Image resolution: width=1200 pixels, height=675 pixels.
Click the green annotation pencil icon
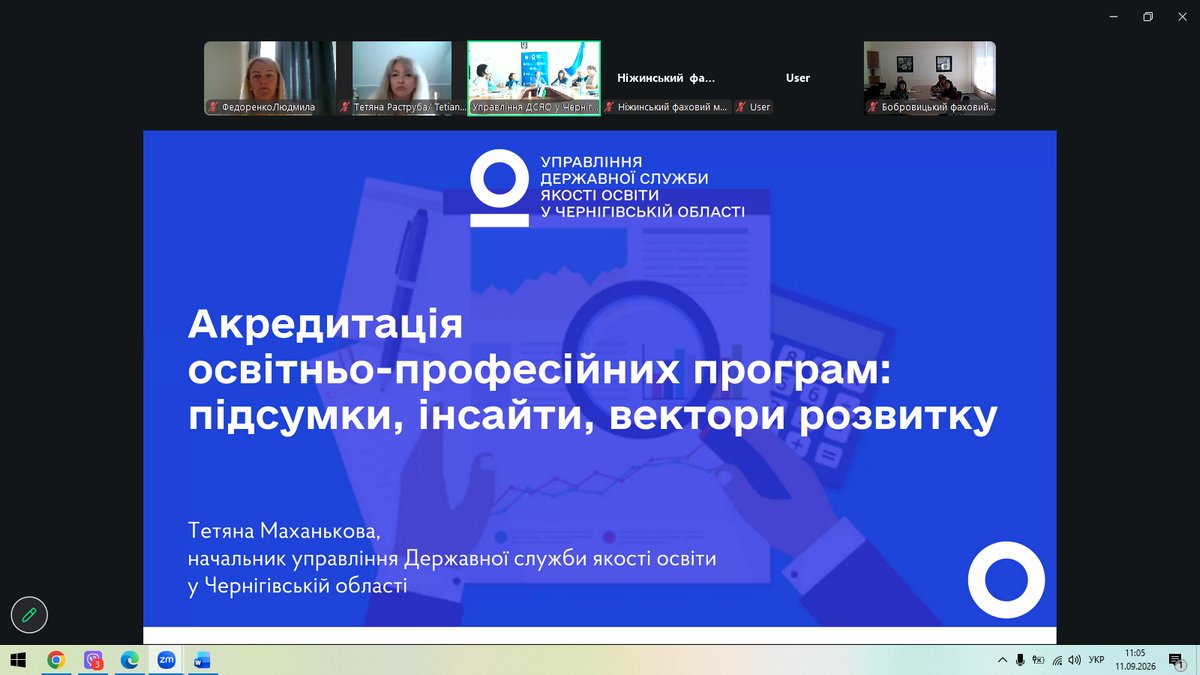tap(29, 615)
